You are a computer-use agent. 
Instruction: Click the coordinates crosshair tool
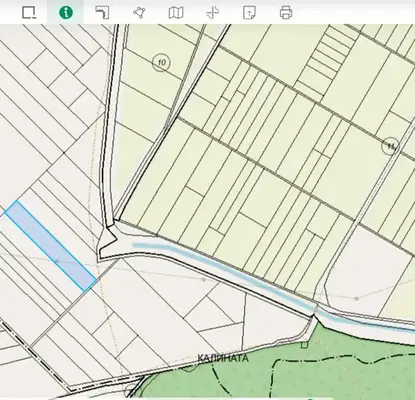click(212, 13)
